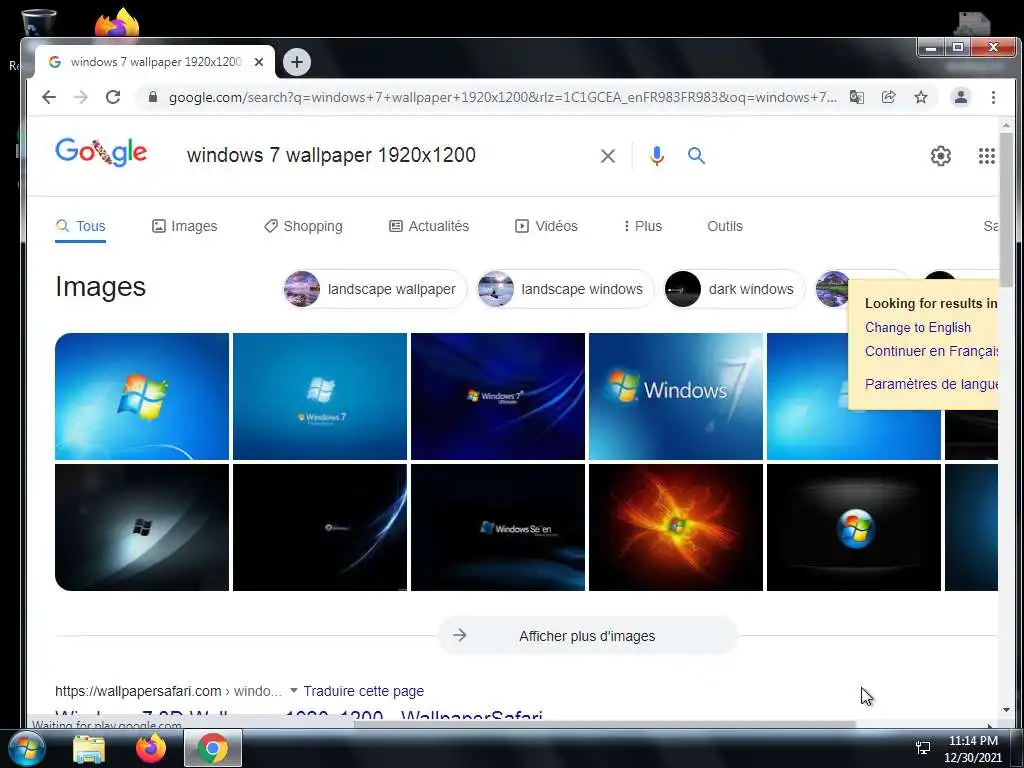Click Chrome taskbar button
Viewport: 1024px width, 768px height.
pyautogui.click(x=213, y=748)
